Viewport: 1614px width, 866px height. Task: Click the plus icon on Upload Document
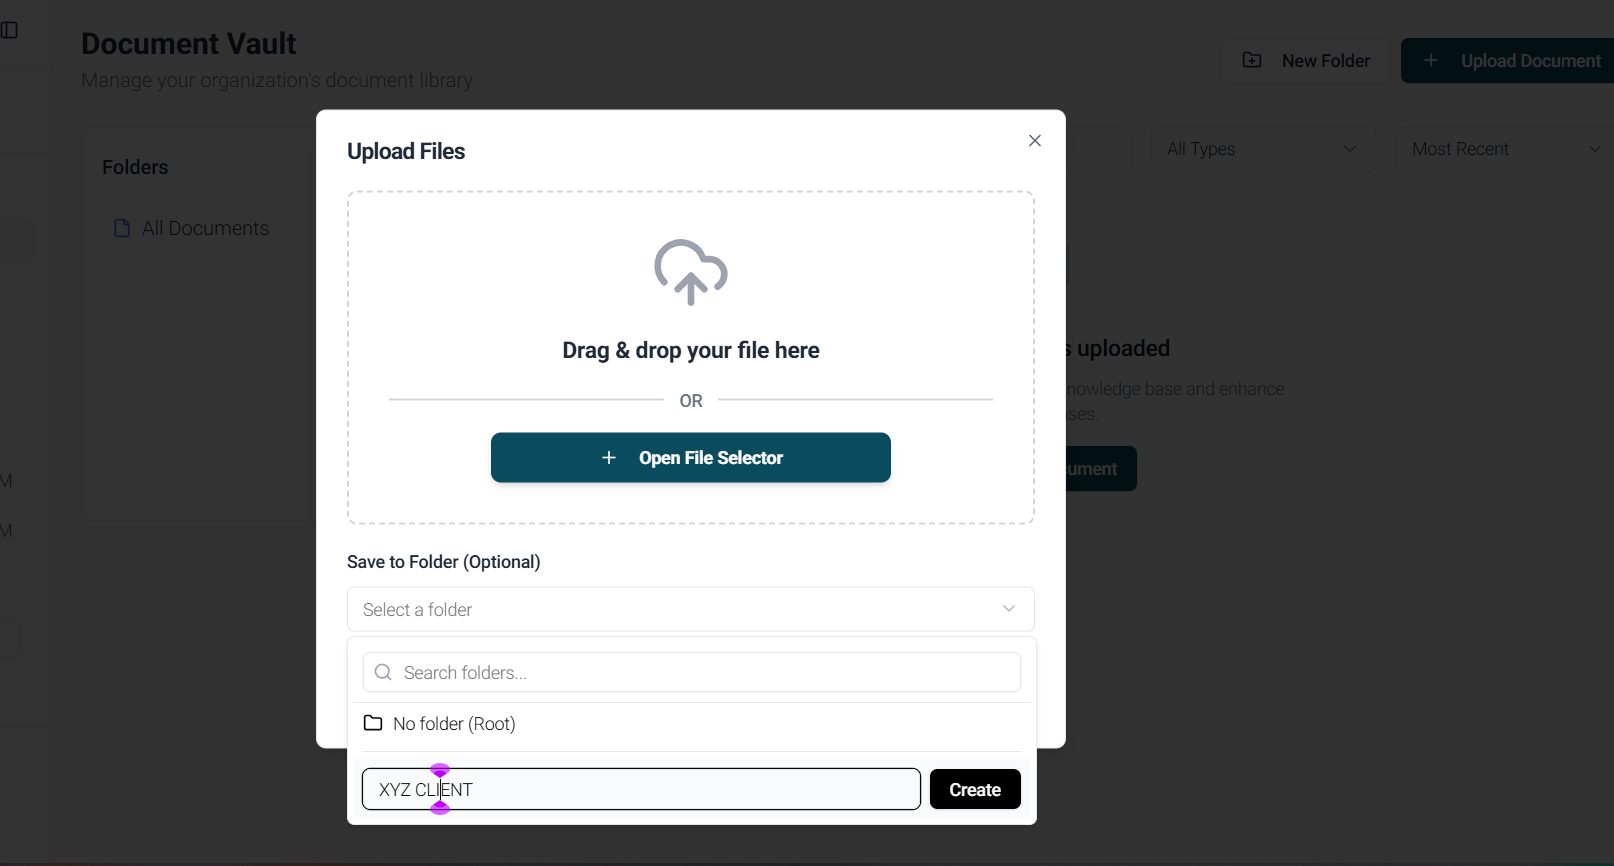1431,60
